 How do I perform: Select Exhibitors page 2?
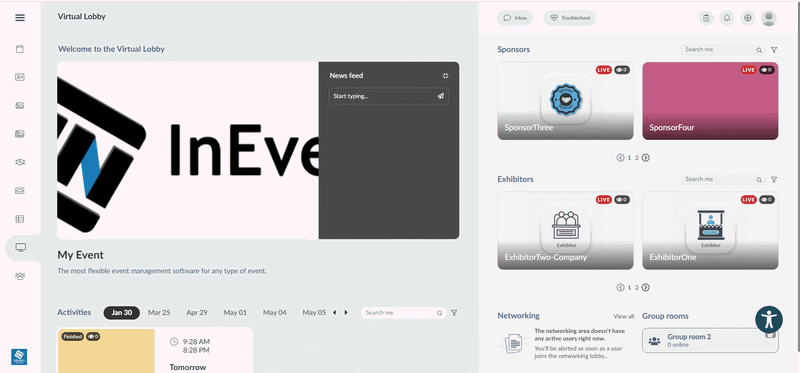click(x=637, y=287)
